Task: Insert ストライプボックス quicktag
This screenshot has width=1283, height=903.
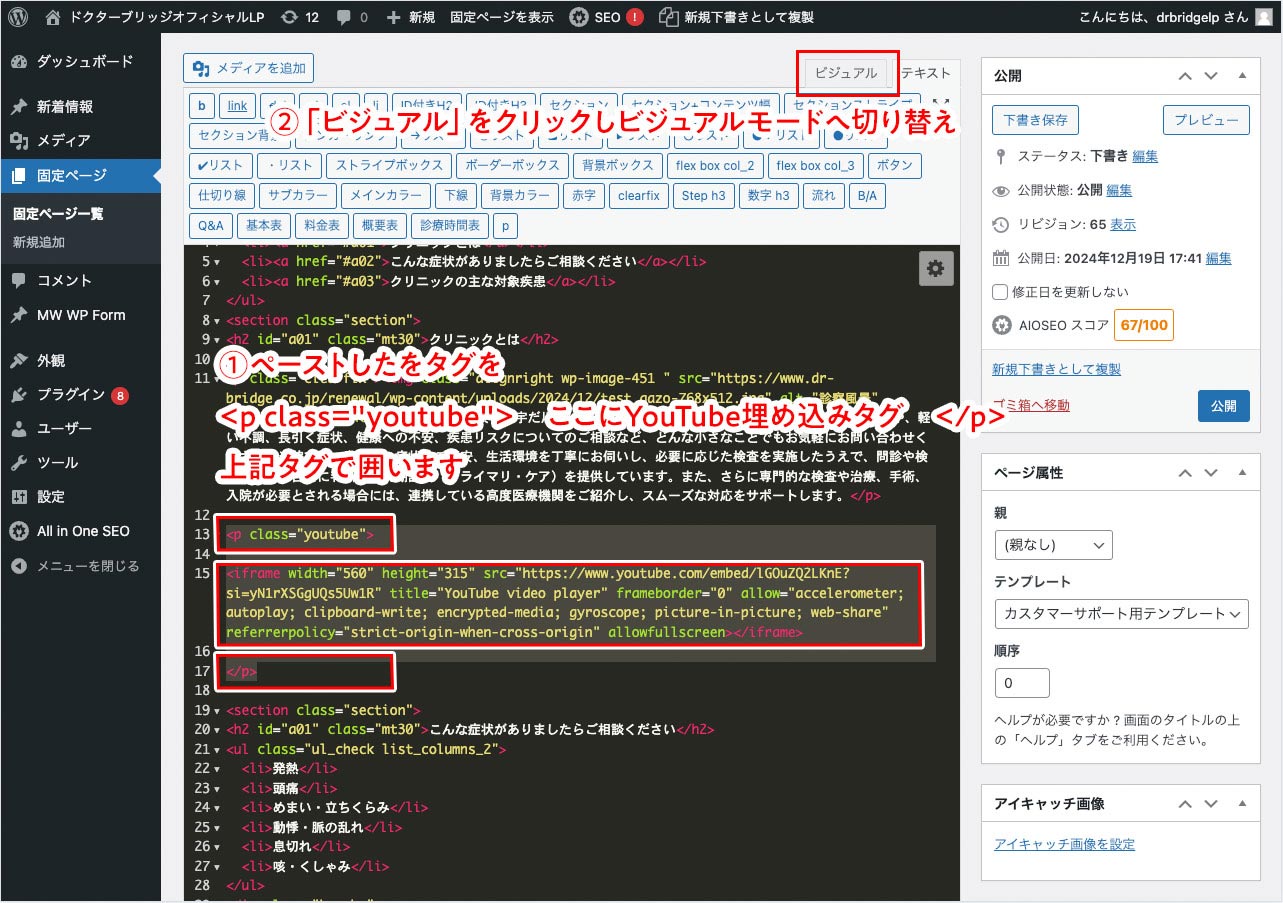Action: pyautogui.click(x=388, y=166)
